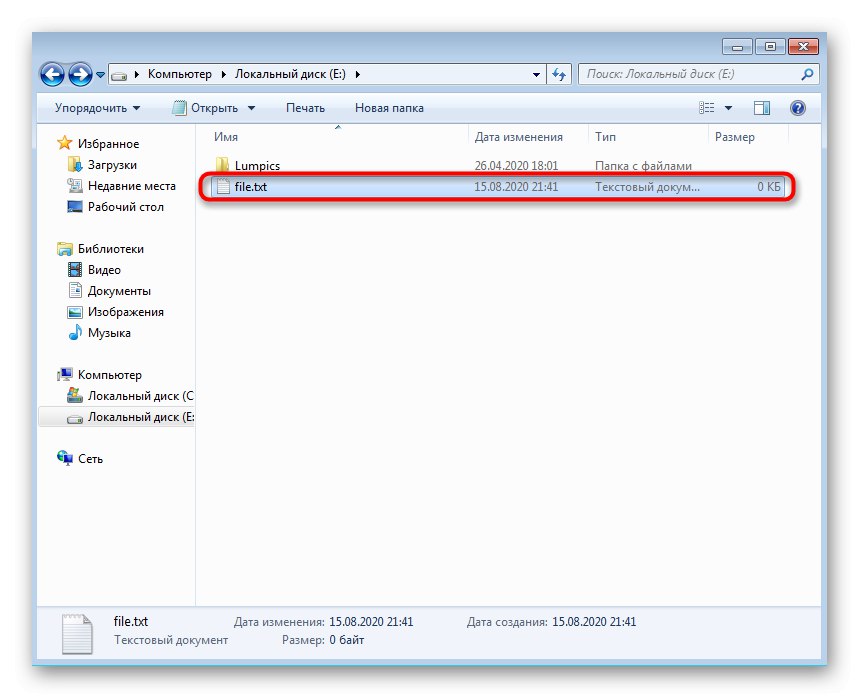
Task: Click the date 15.08.2020 21:41 in file.txt row
Action: point(516,186)
